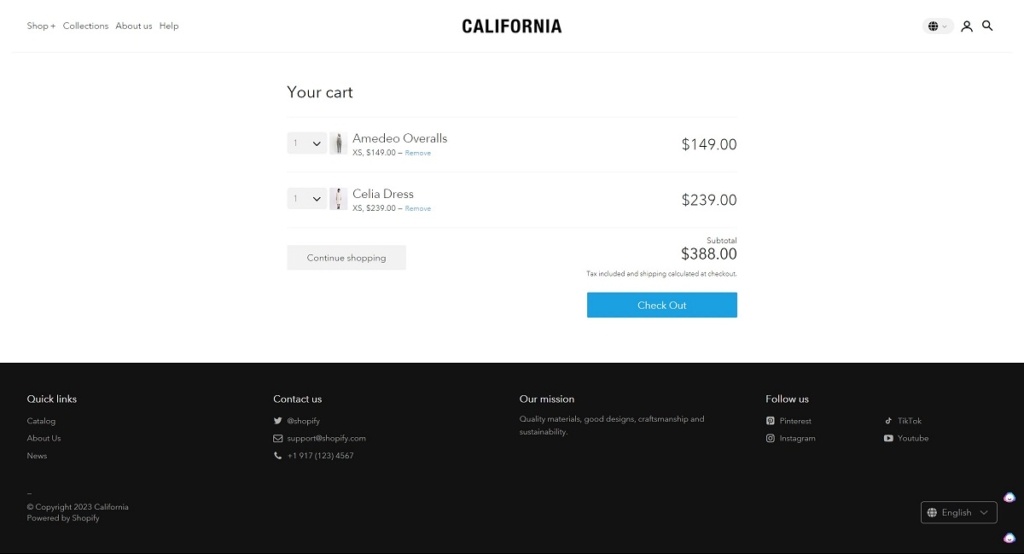
Task: Open the Shop + menu
Action: 41,26
